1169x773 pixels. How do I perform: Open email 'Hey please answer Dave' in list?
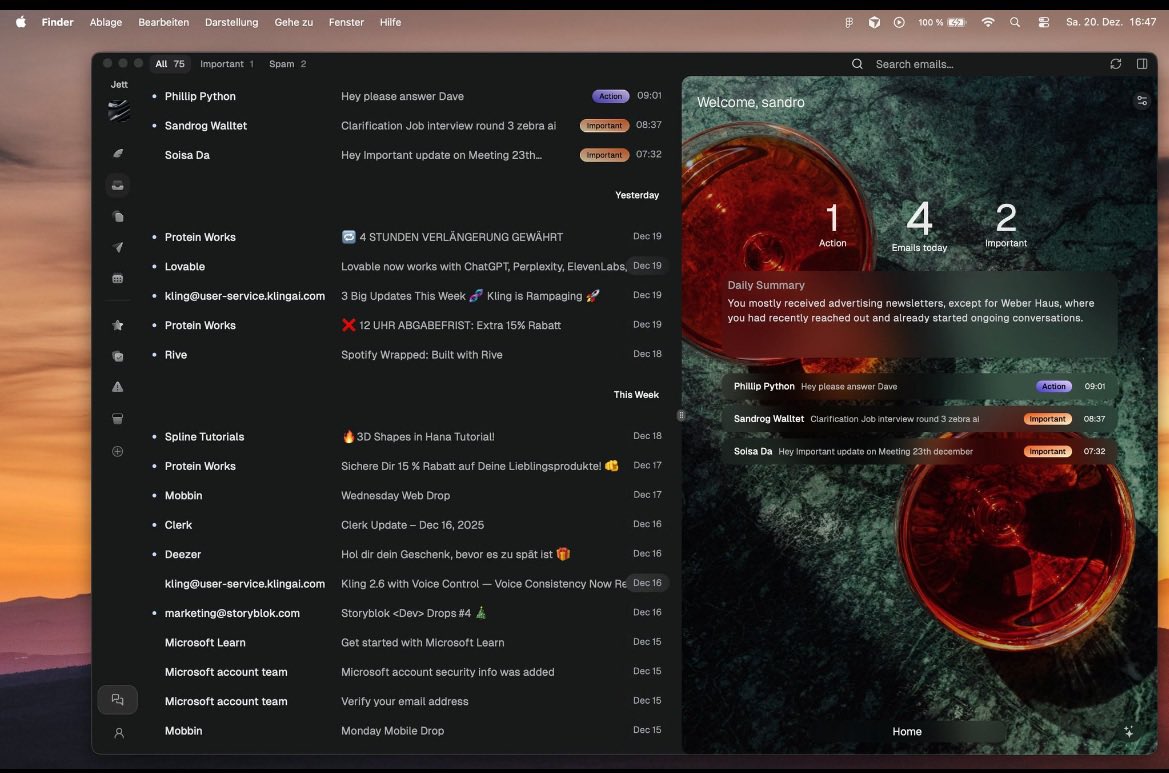(x=407, y=96)
